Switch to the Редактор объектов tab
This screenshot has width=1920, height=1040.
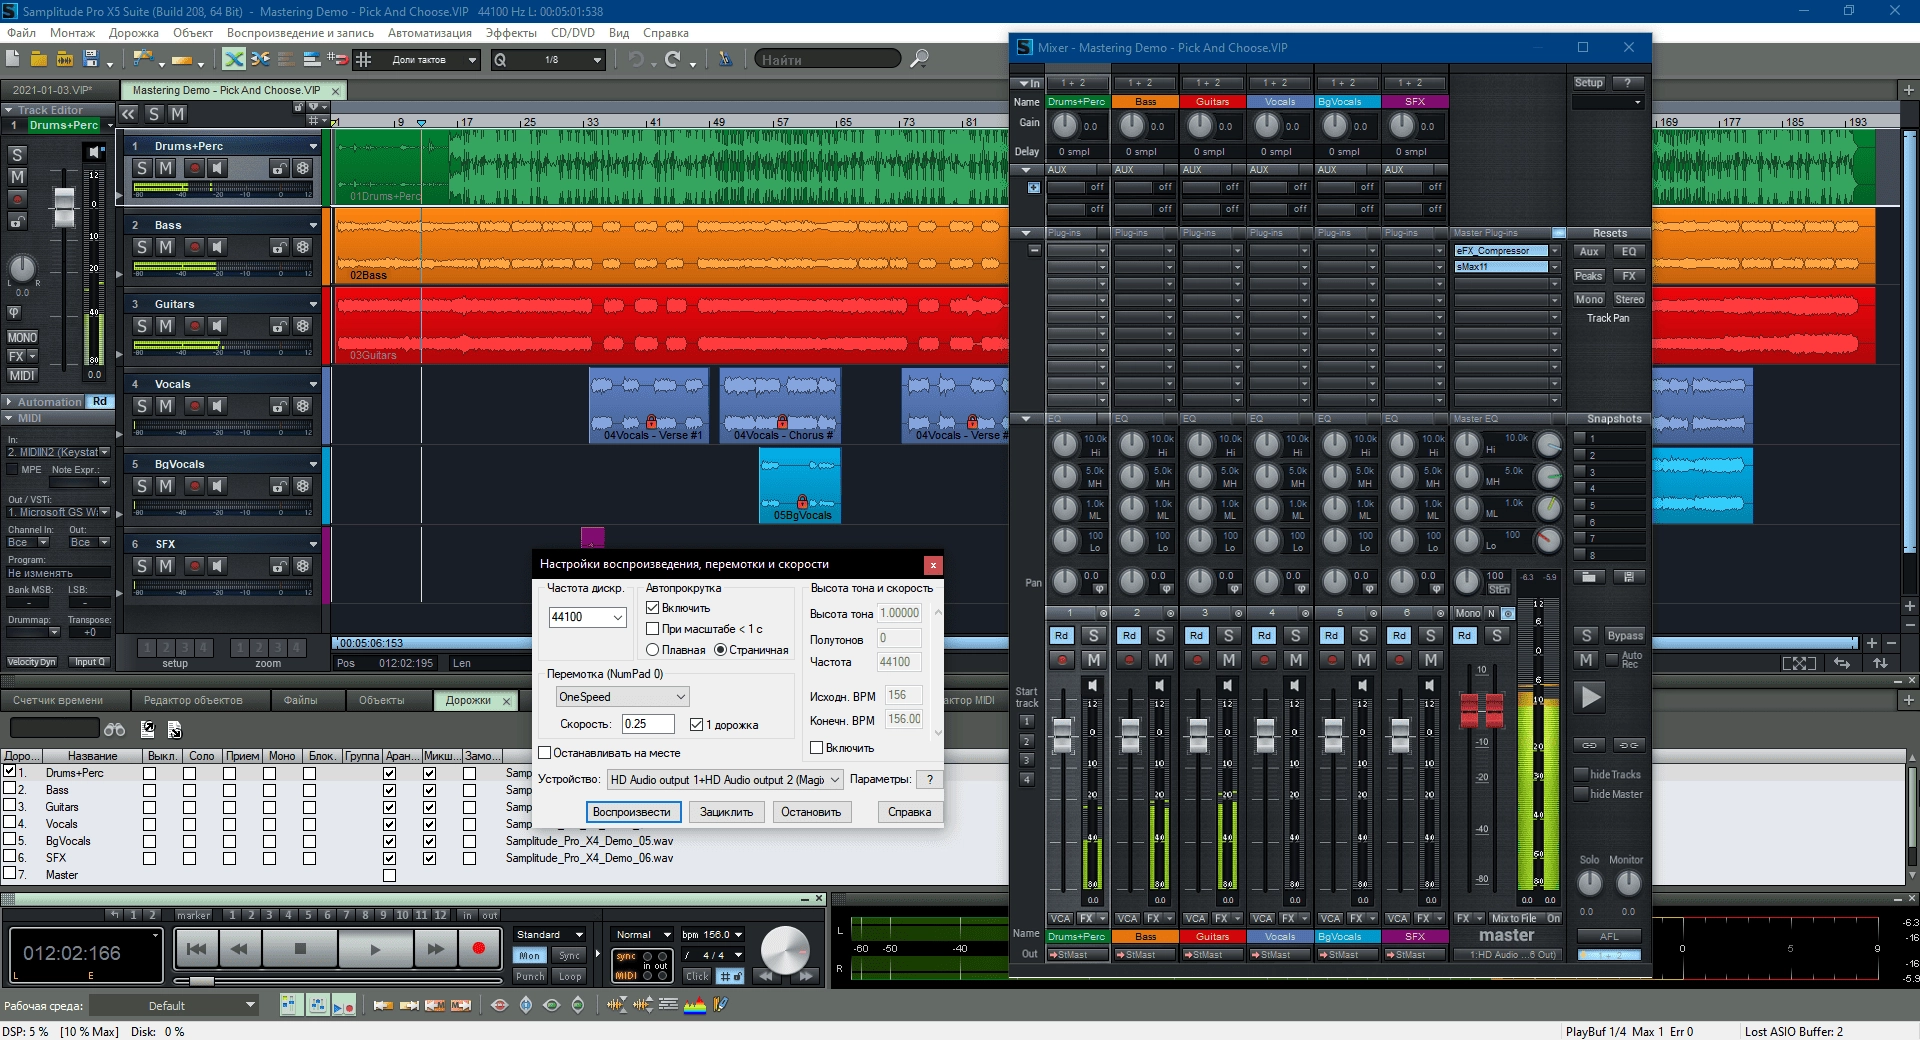coord(193,700)
